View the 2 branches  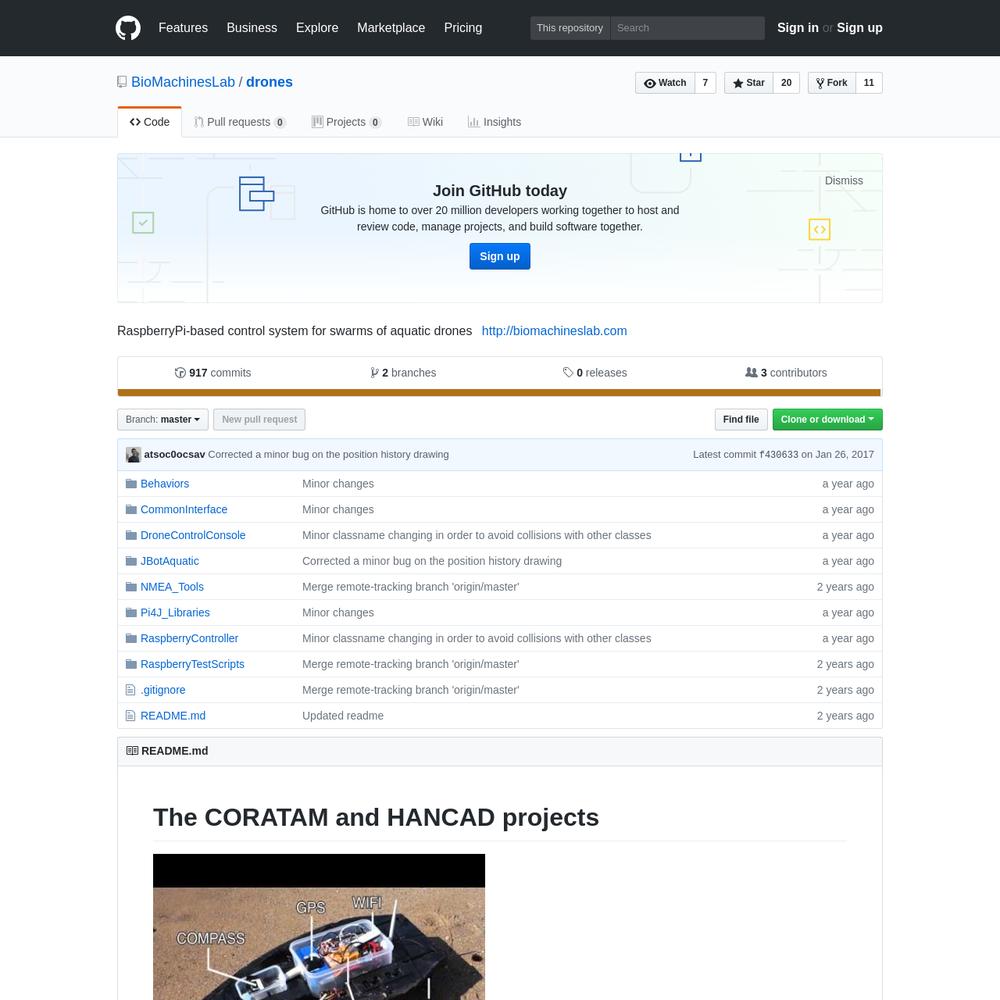tap(403, 372)
